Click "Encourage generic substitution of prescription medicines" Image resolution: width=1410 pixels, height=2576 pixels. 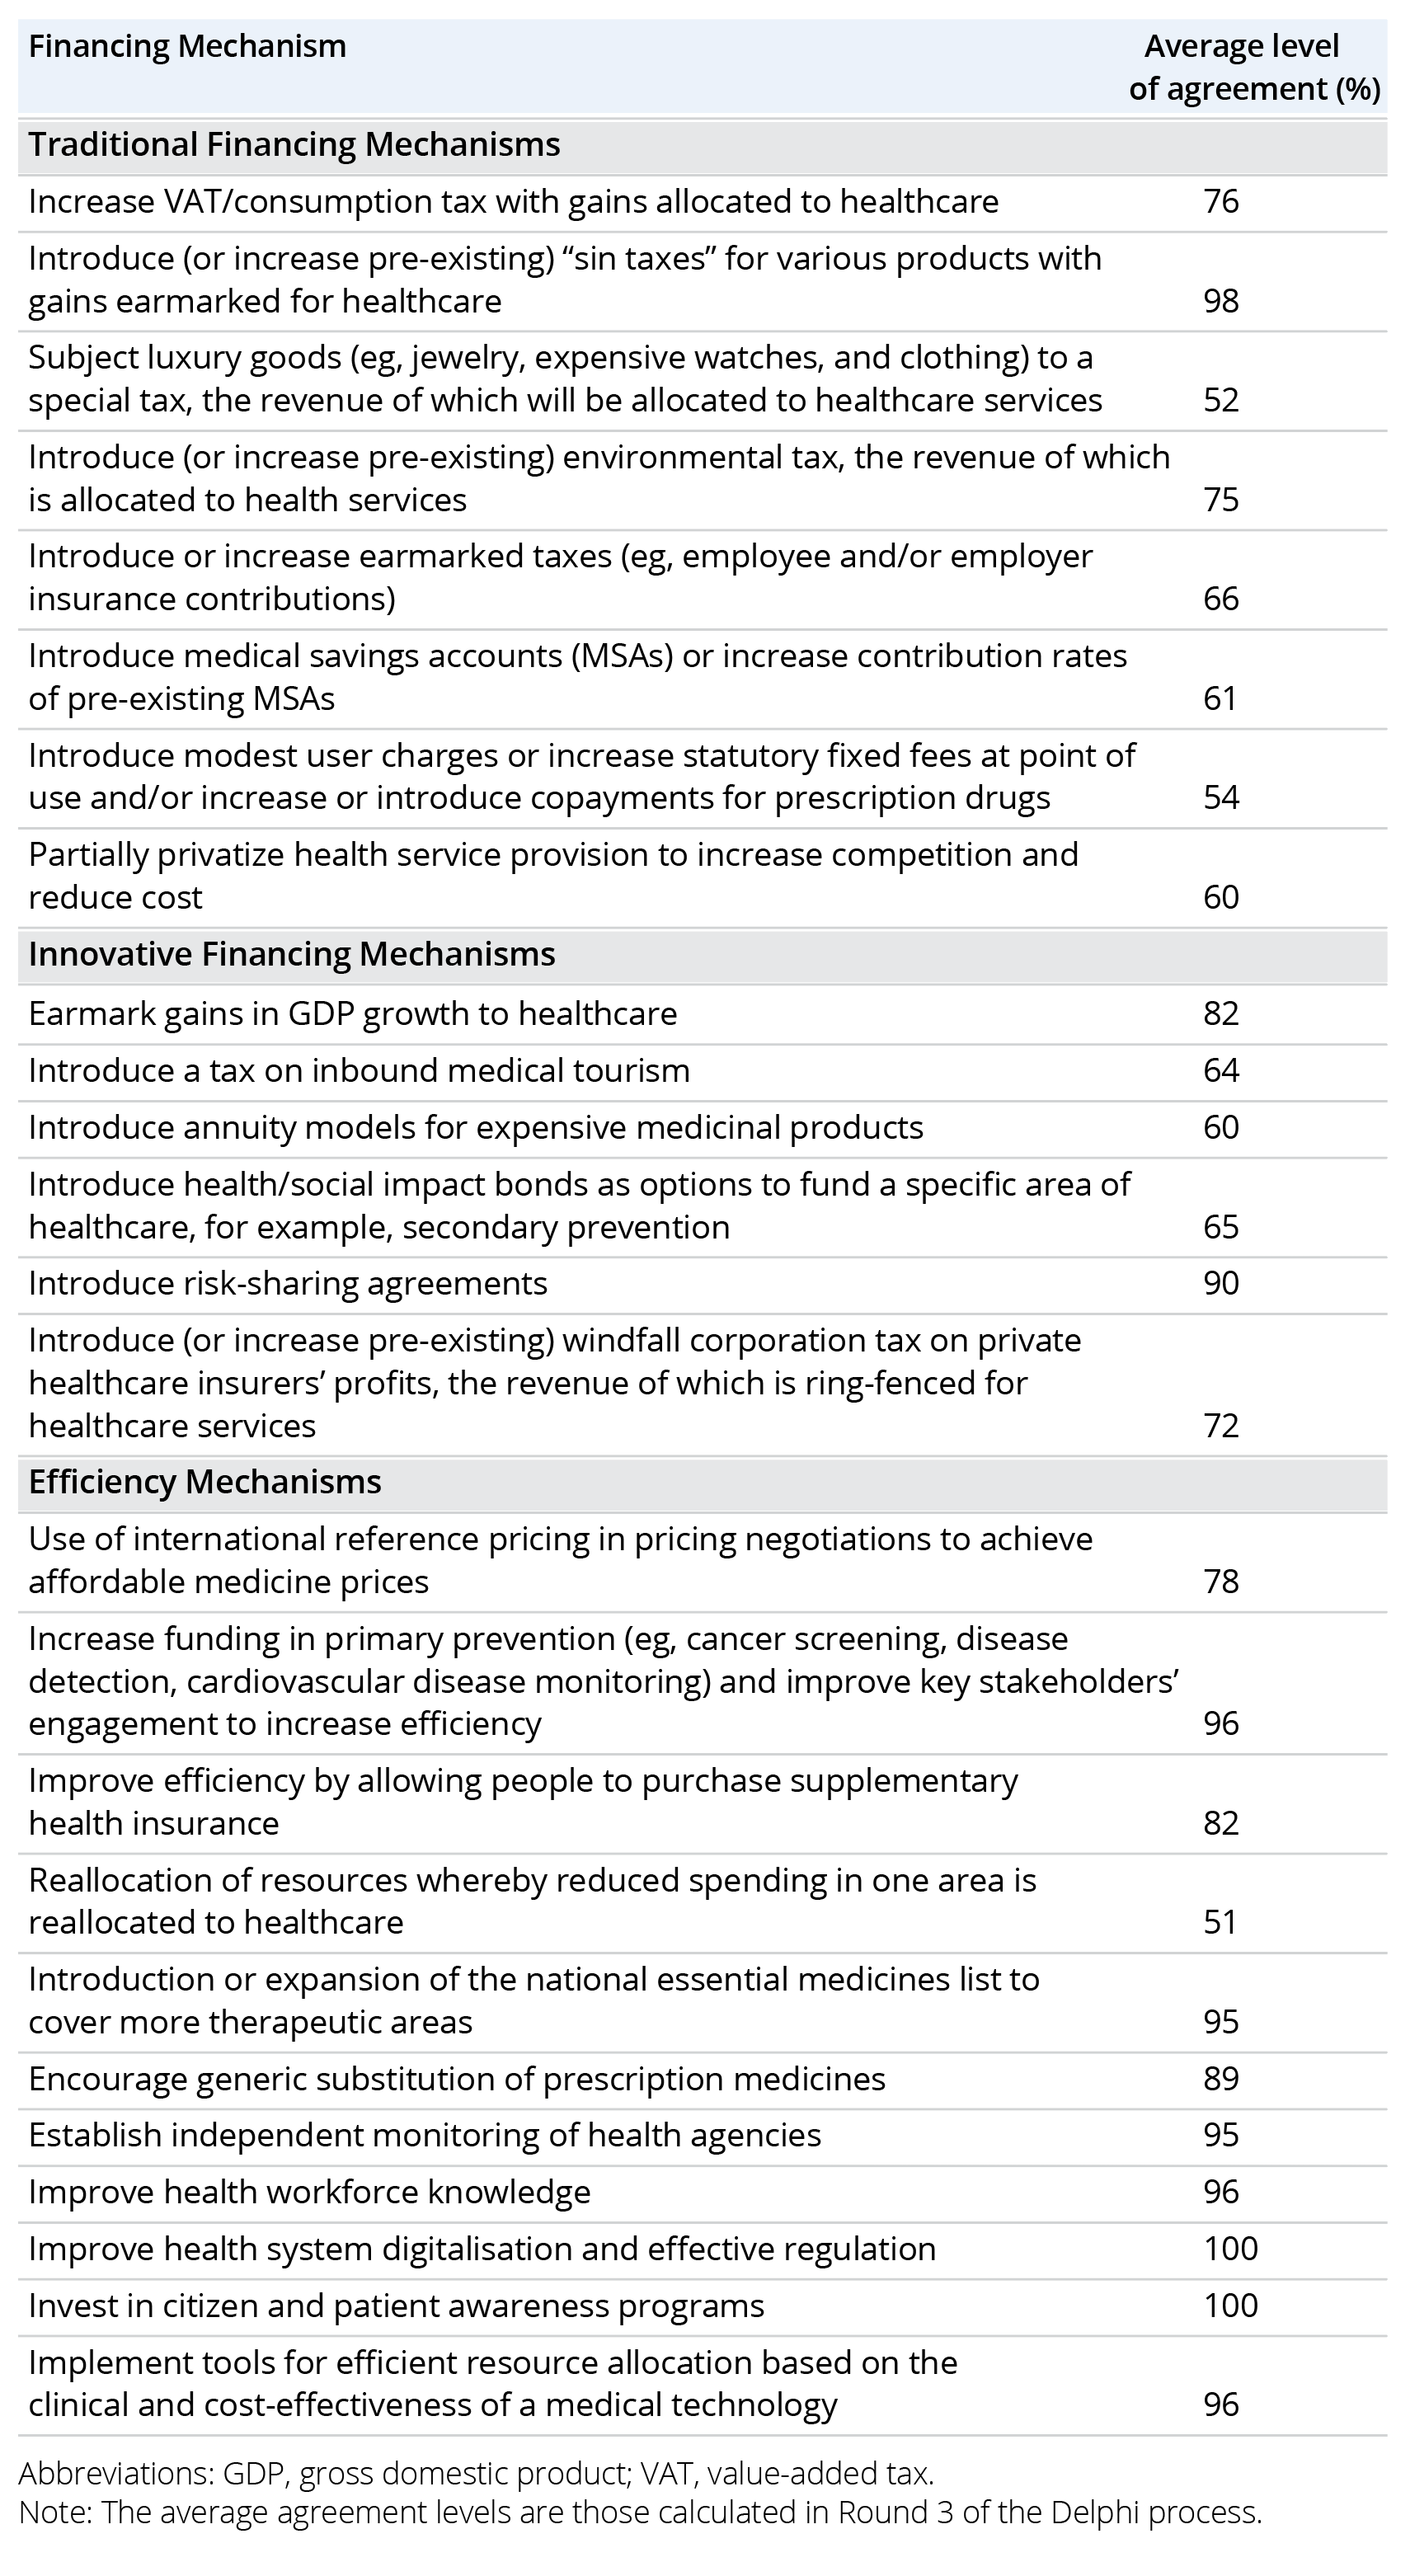click(457, 2079)
